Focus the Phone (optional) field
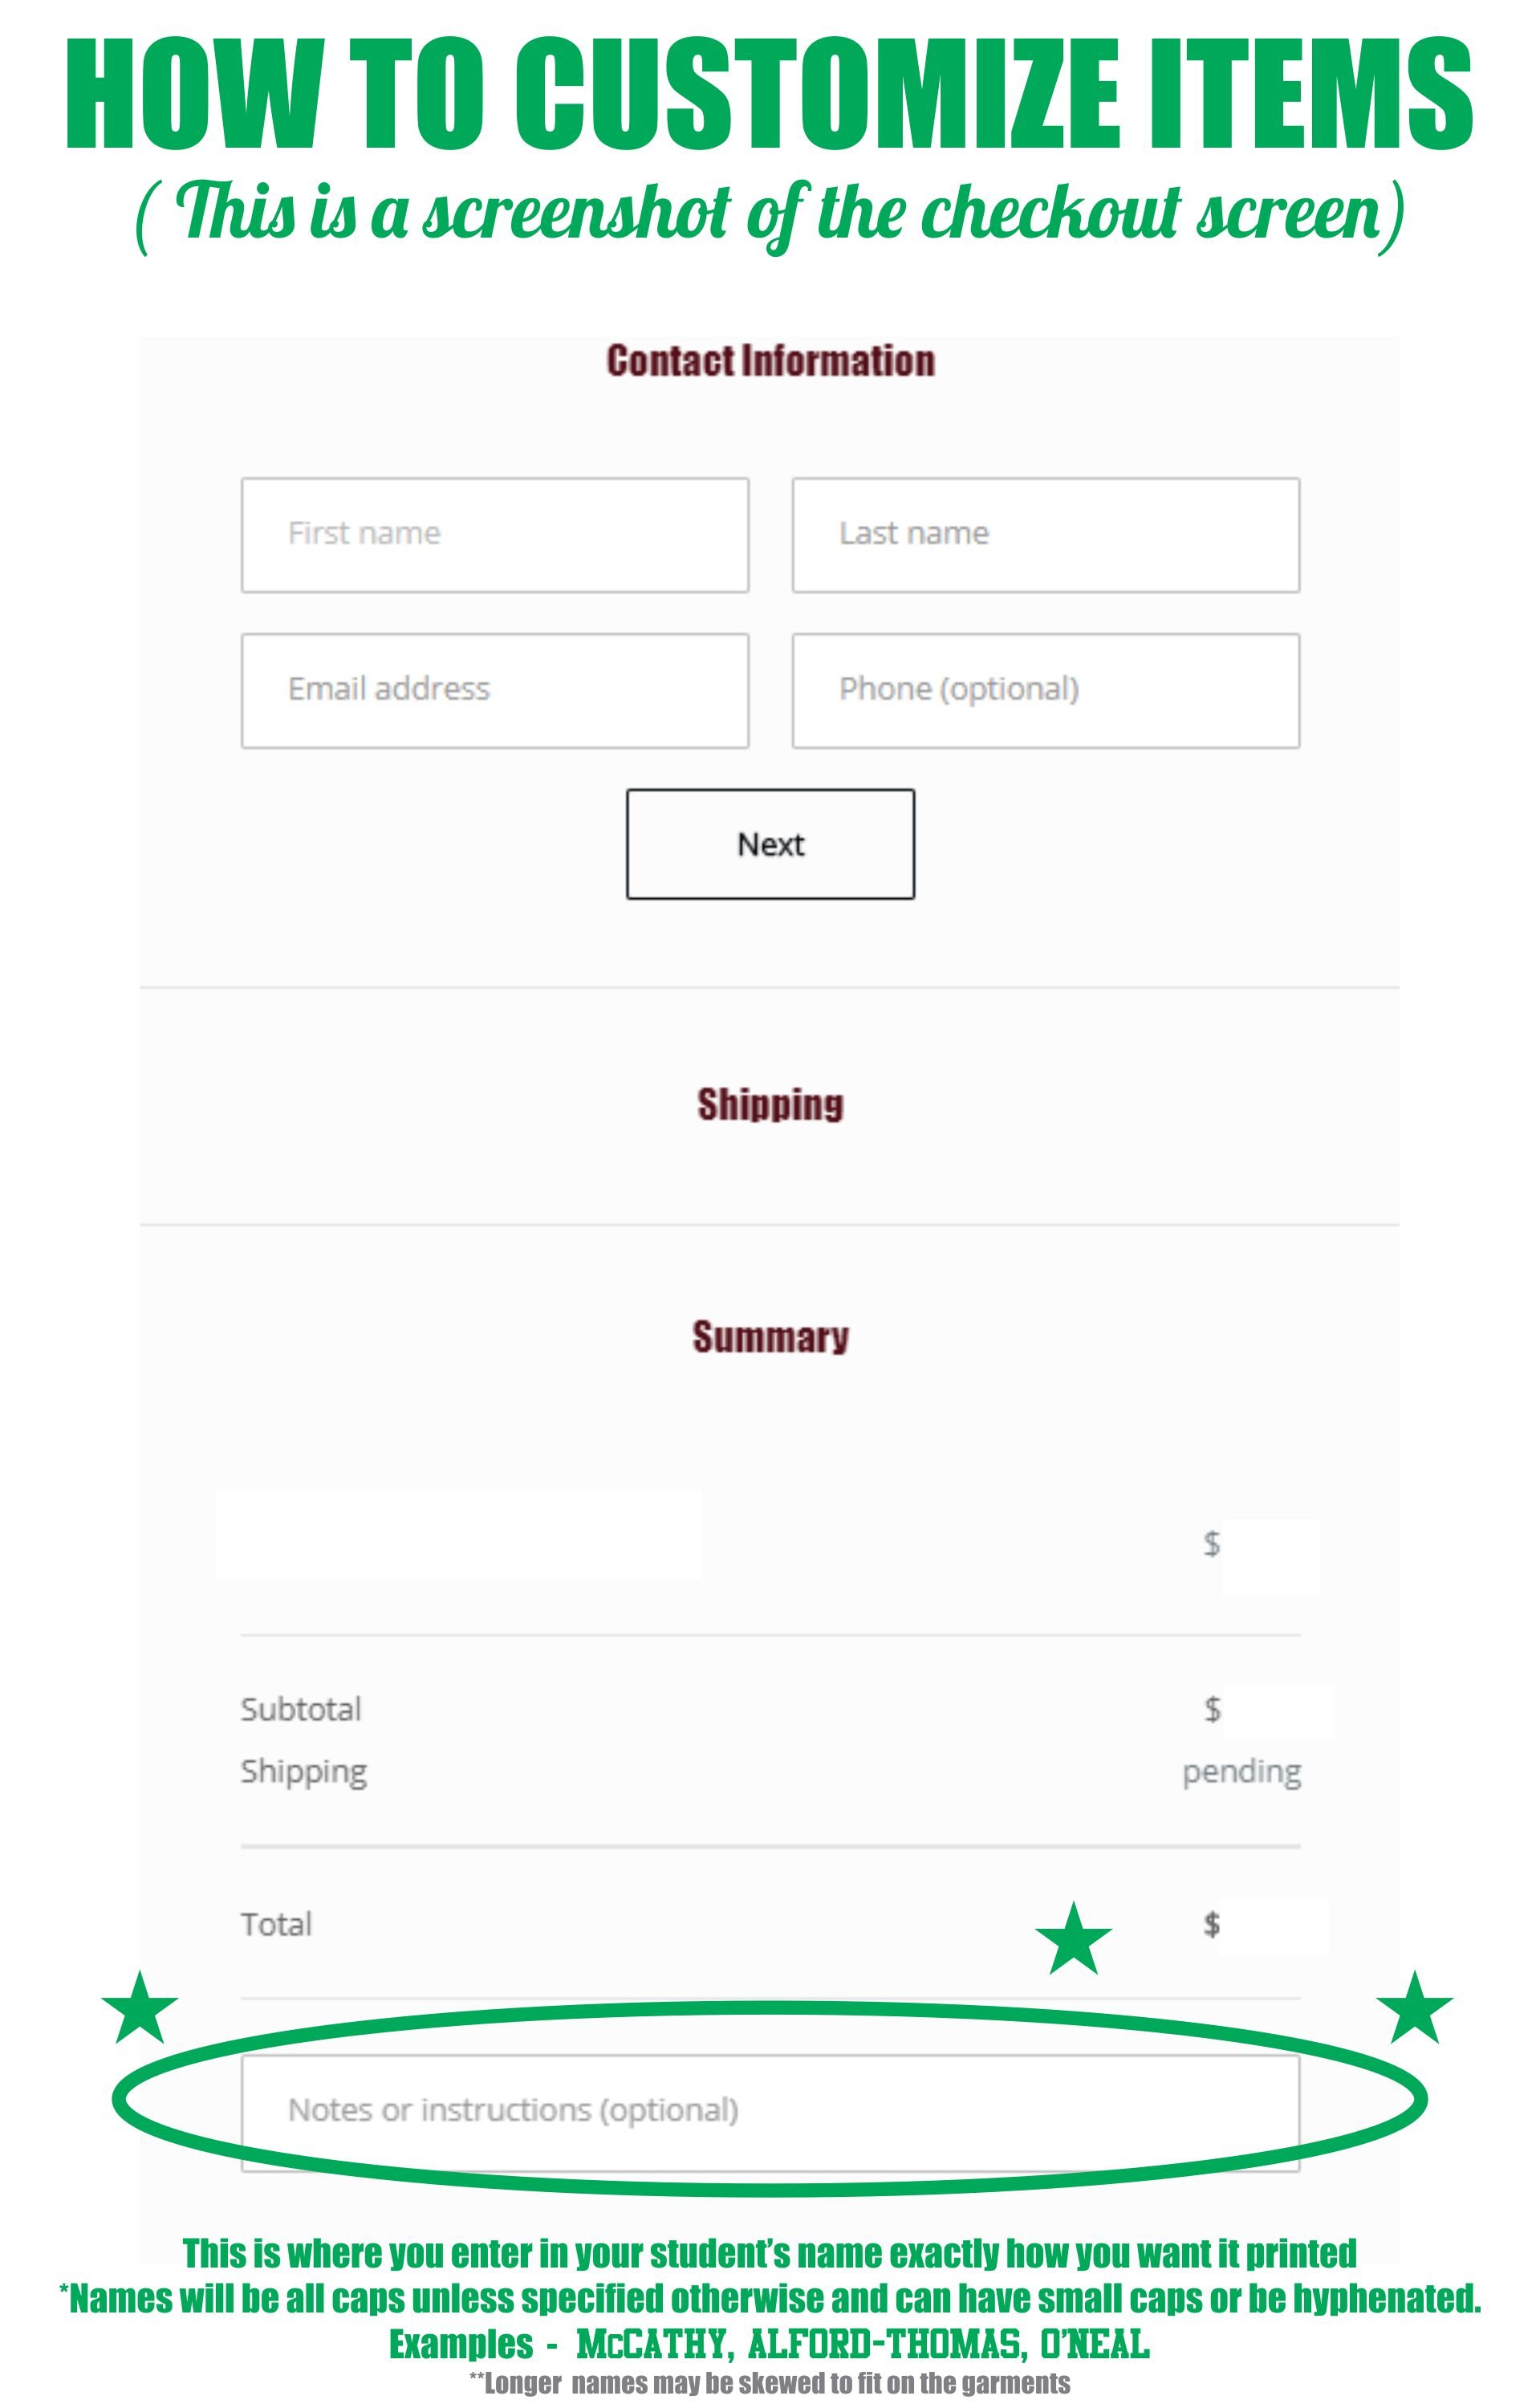The width and height of the screenshot is (1540, 2408). tap(1046, 690)
